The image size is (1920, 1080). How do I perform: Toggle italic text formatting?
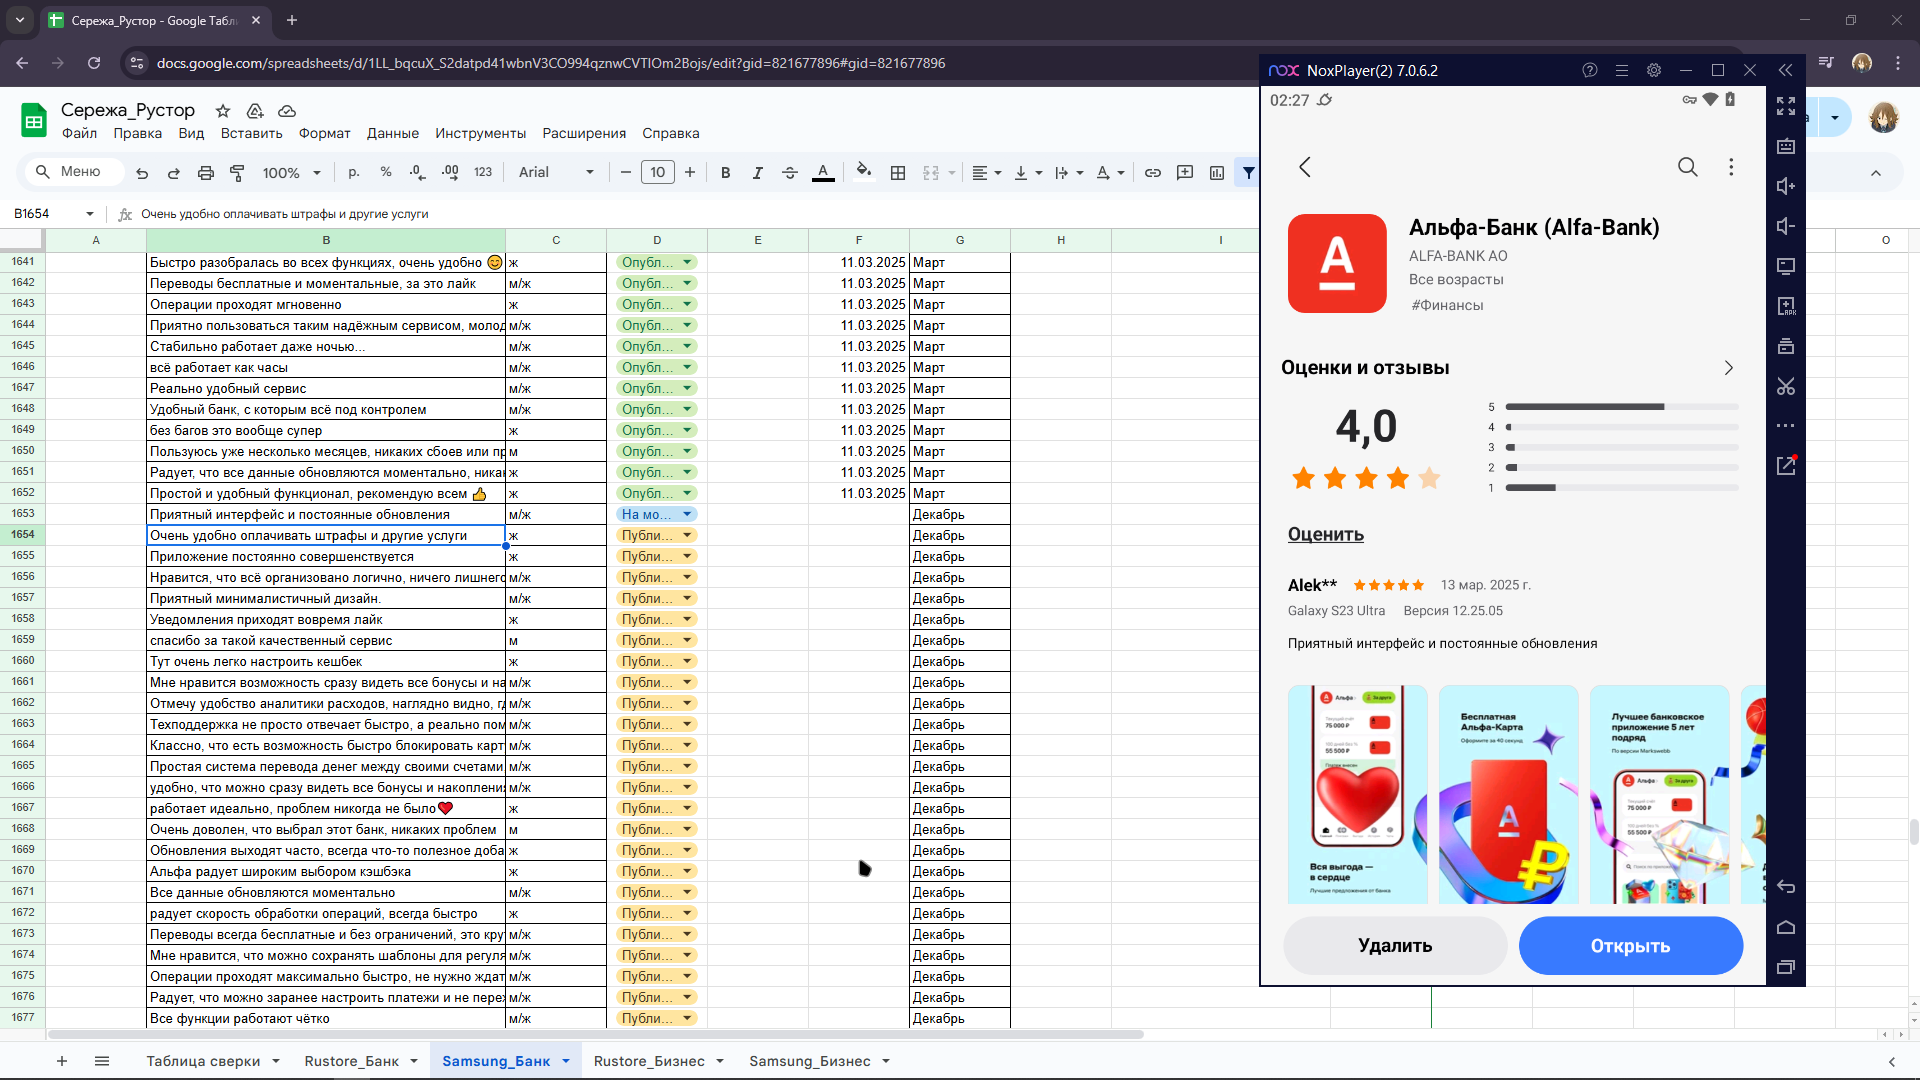click(758, 172)
